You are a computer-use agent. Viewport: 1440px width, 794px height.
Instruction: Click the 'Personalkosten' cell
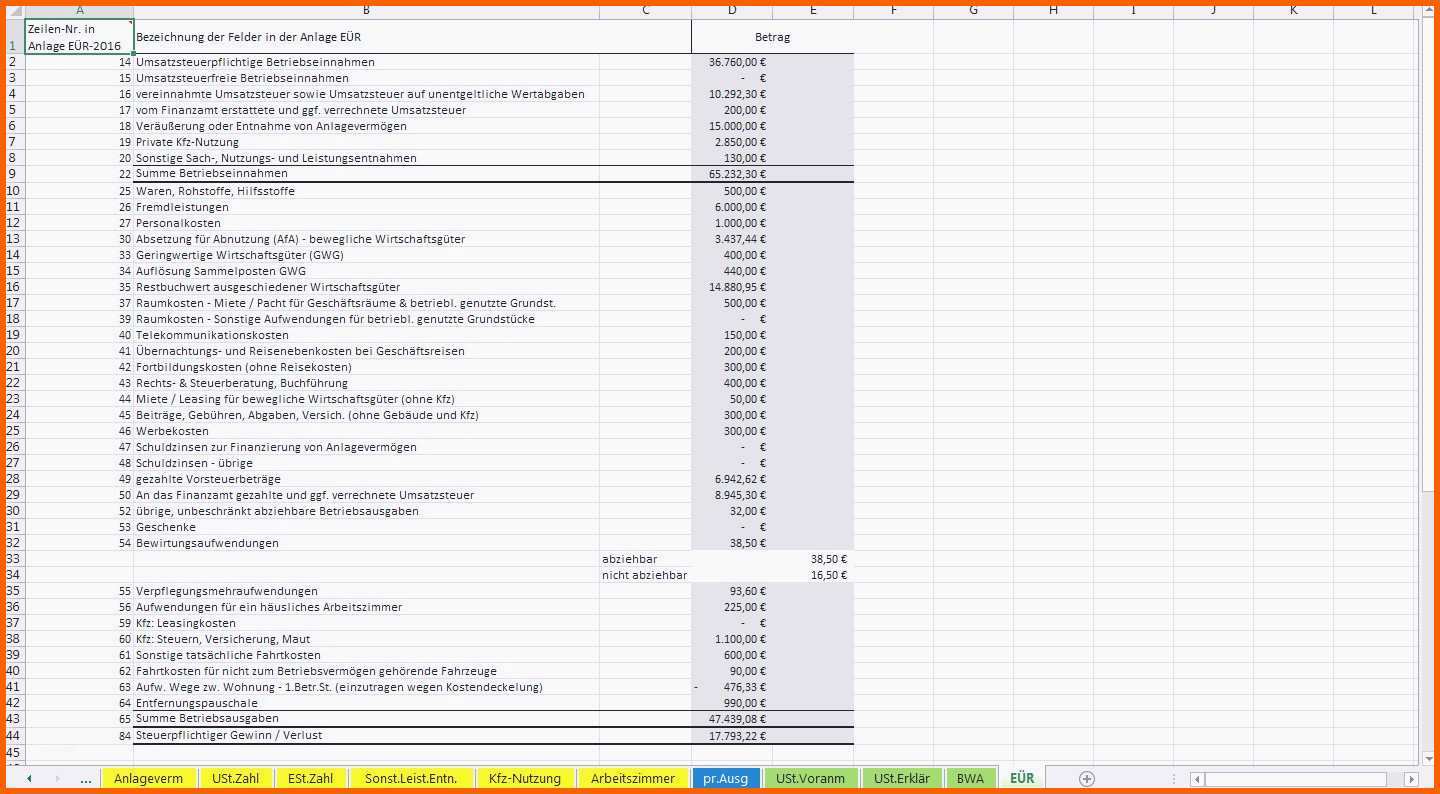pos(366,223)
